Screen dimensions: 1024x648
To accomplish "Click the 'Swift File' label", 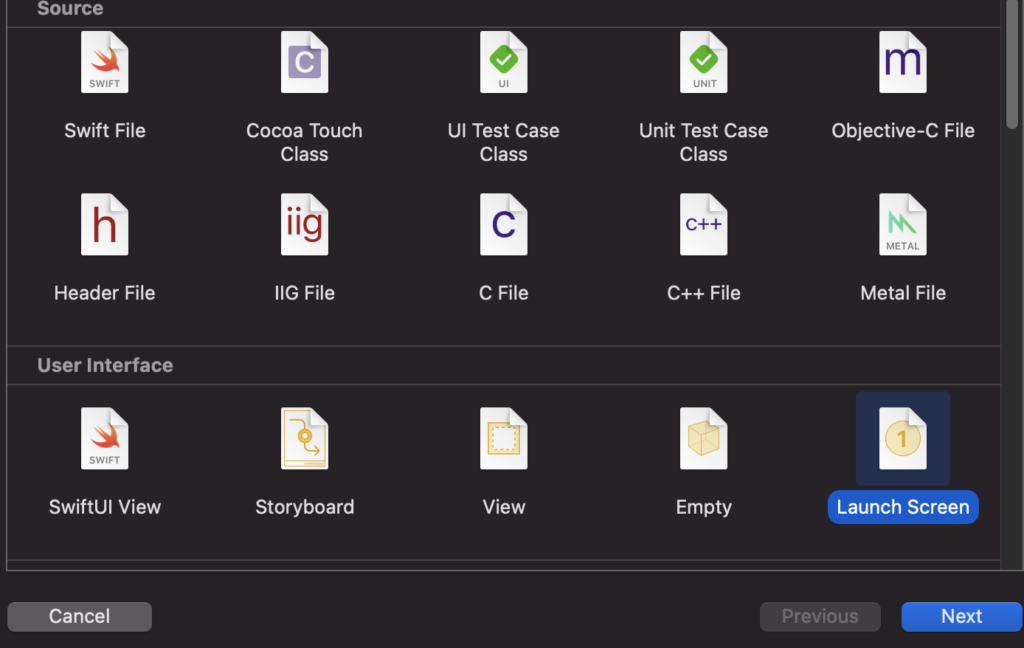I will click(104, 131).
